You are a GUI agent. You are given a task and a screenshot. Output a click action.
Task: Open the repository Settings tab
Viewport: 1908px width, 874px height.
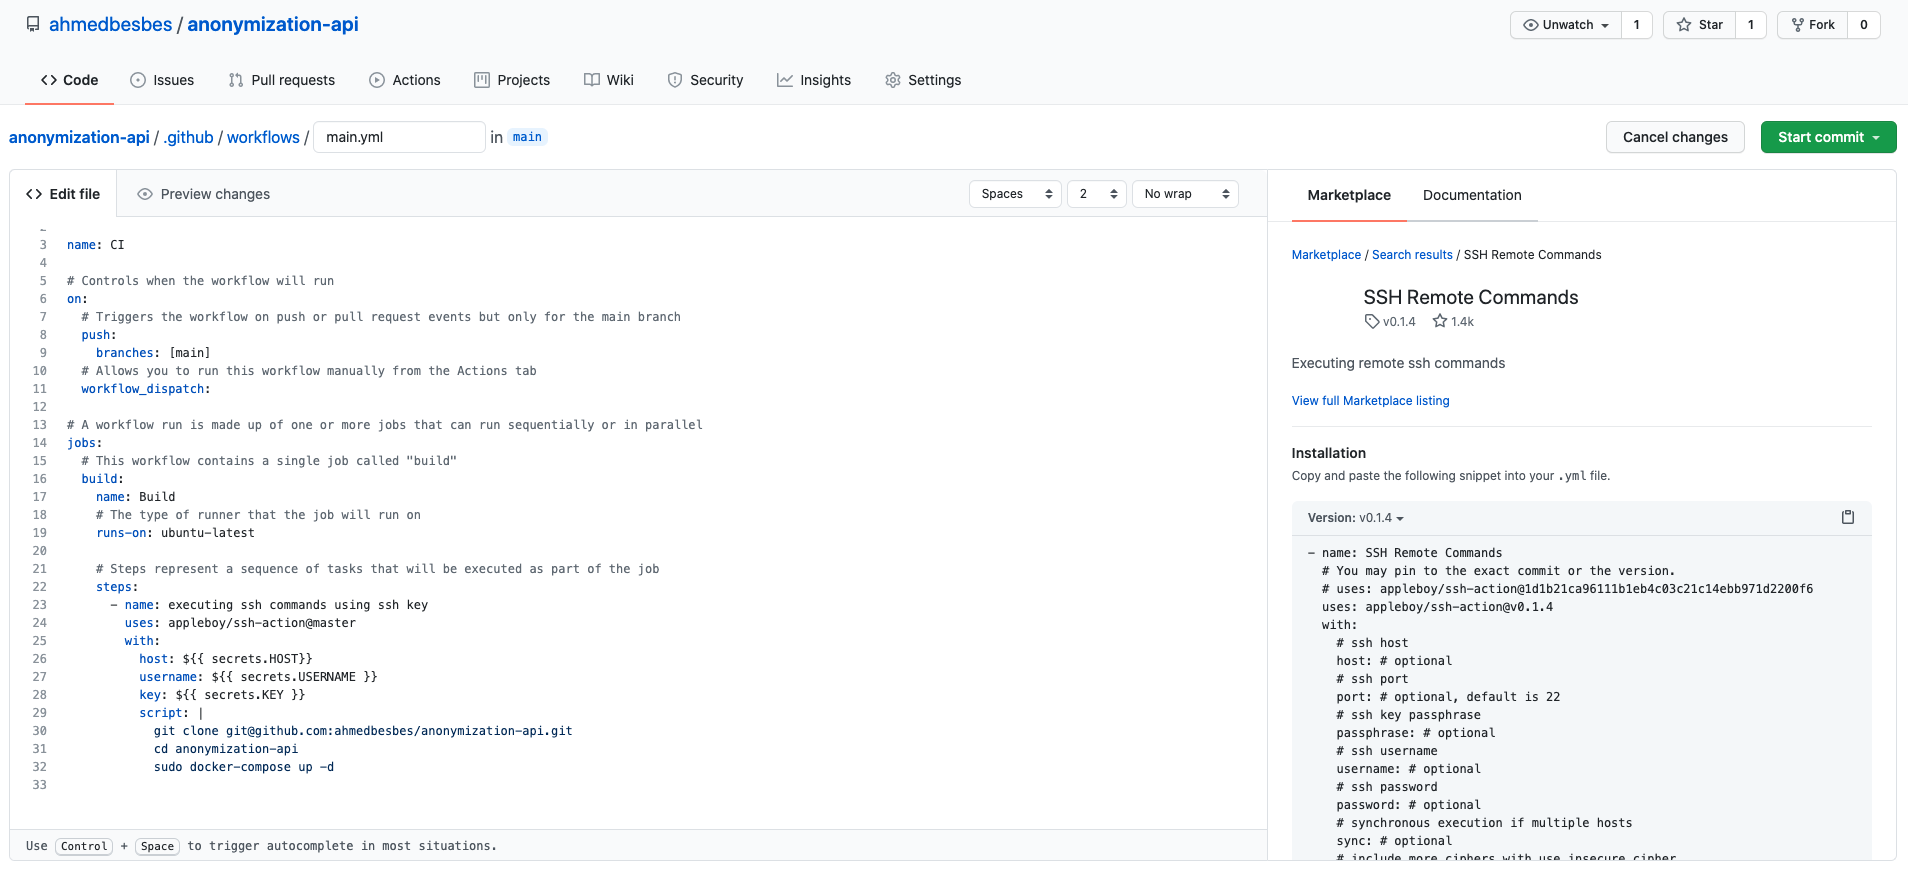click(923, 80)
